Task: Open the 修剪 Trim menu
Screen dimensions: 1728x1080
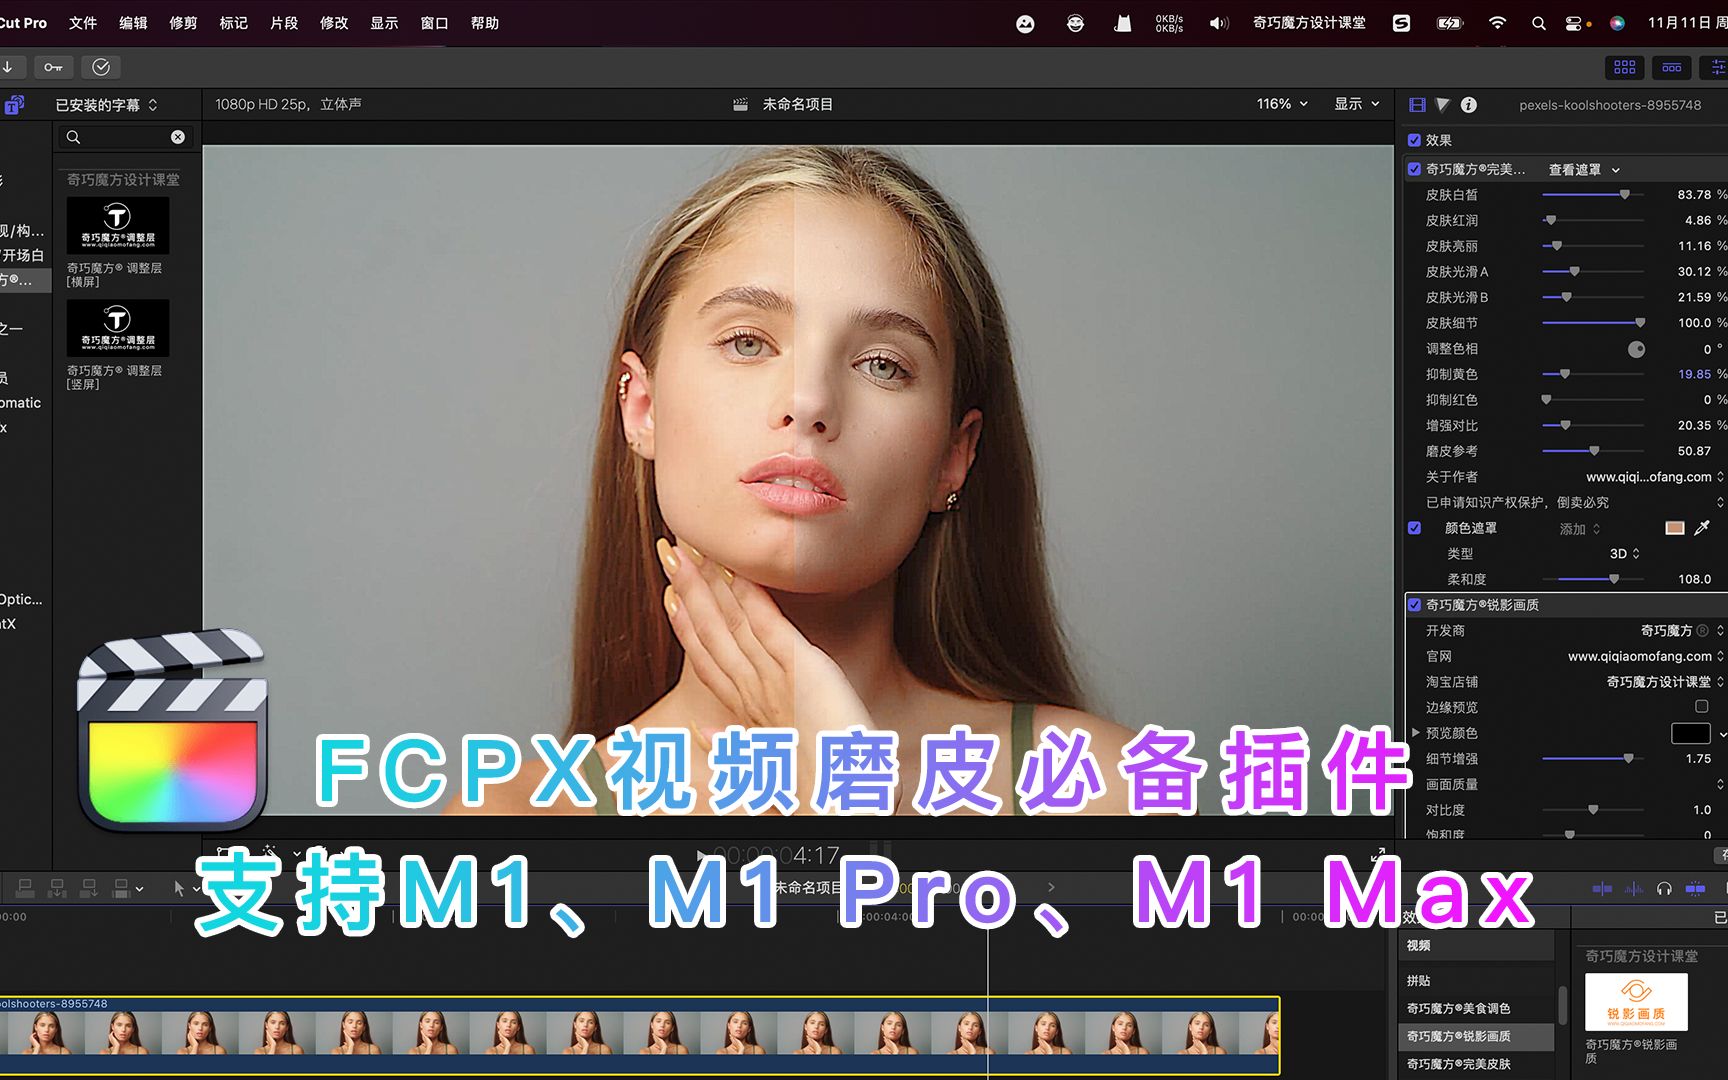Action: [x=183, y=23]
